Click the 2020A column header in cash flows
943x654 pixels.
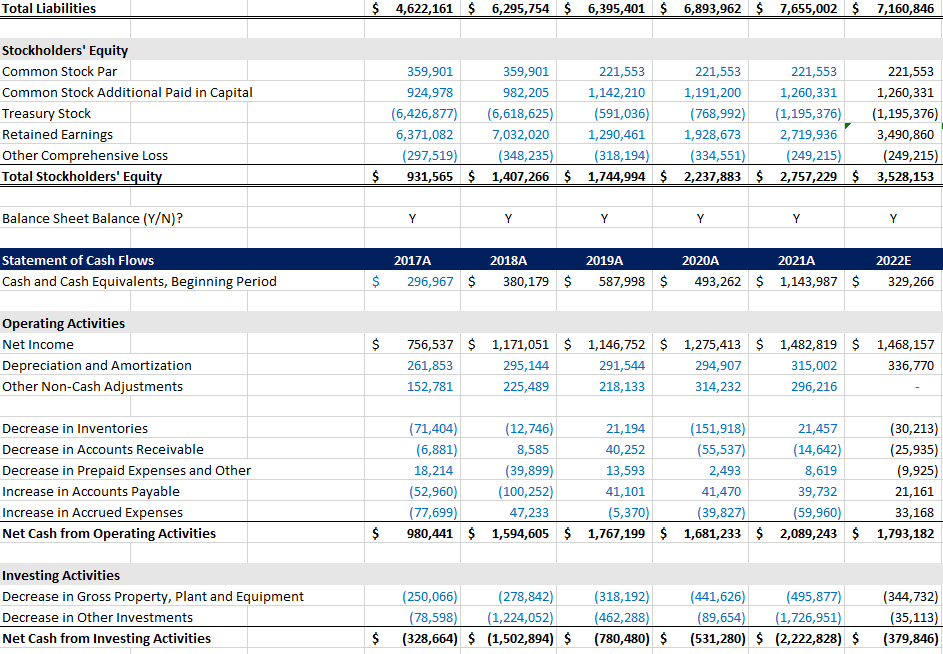tap(700, 261)
